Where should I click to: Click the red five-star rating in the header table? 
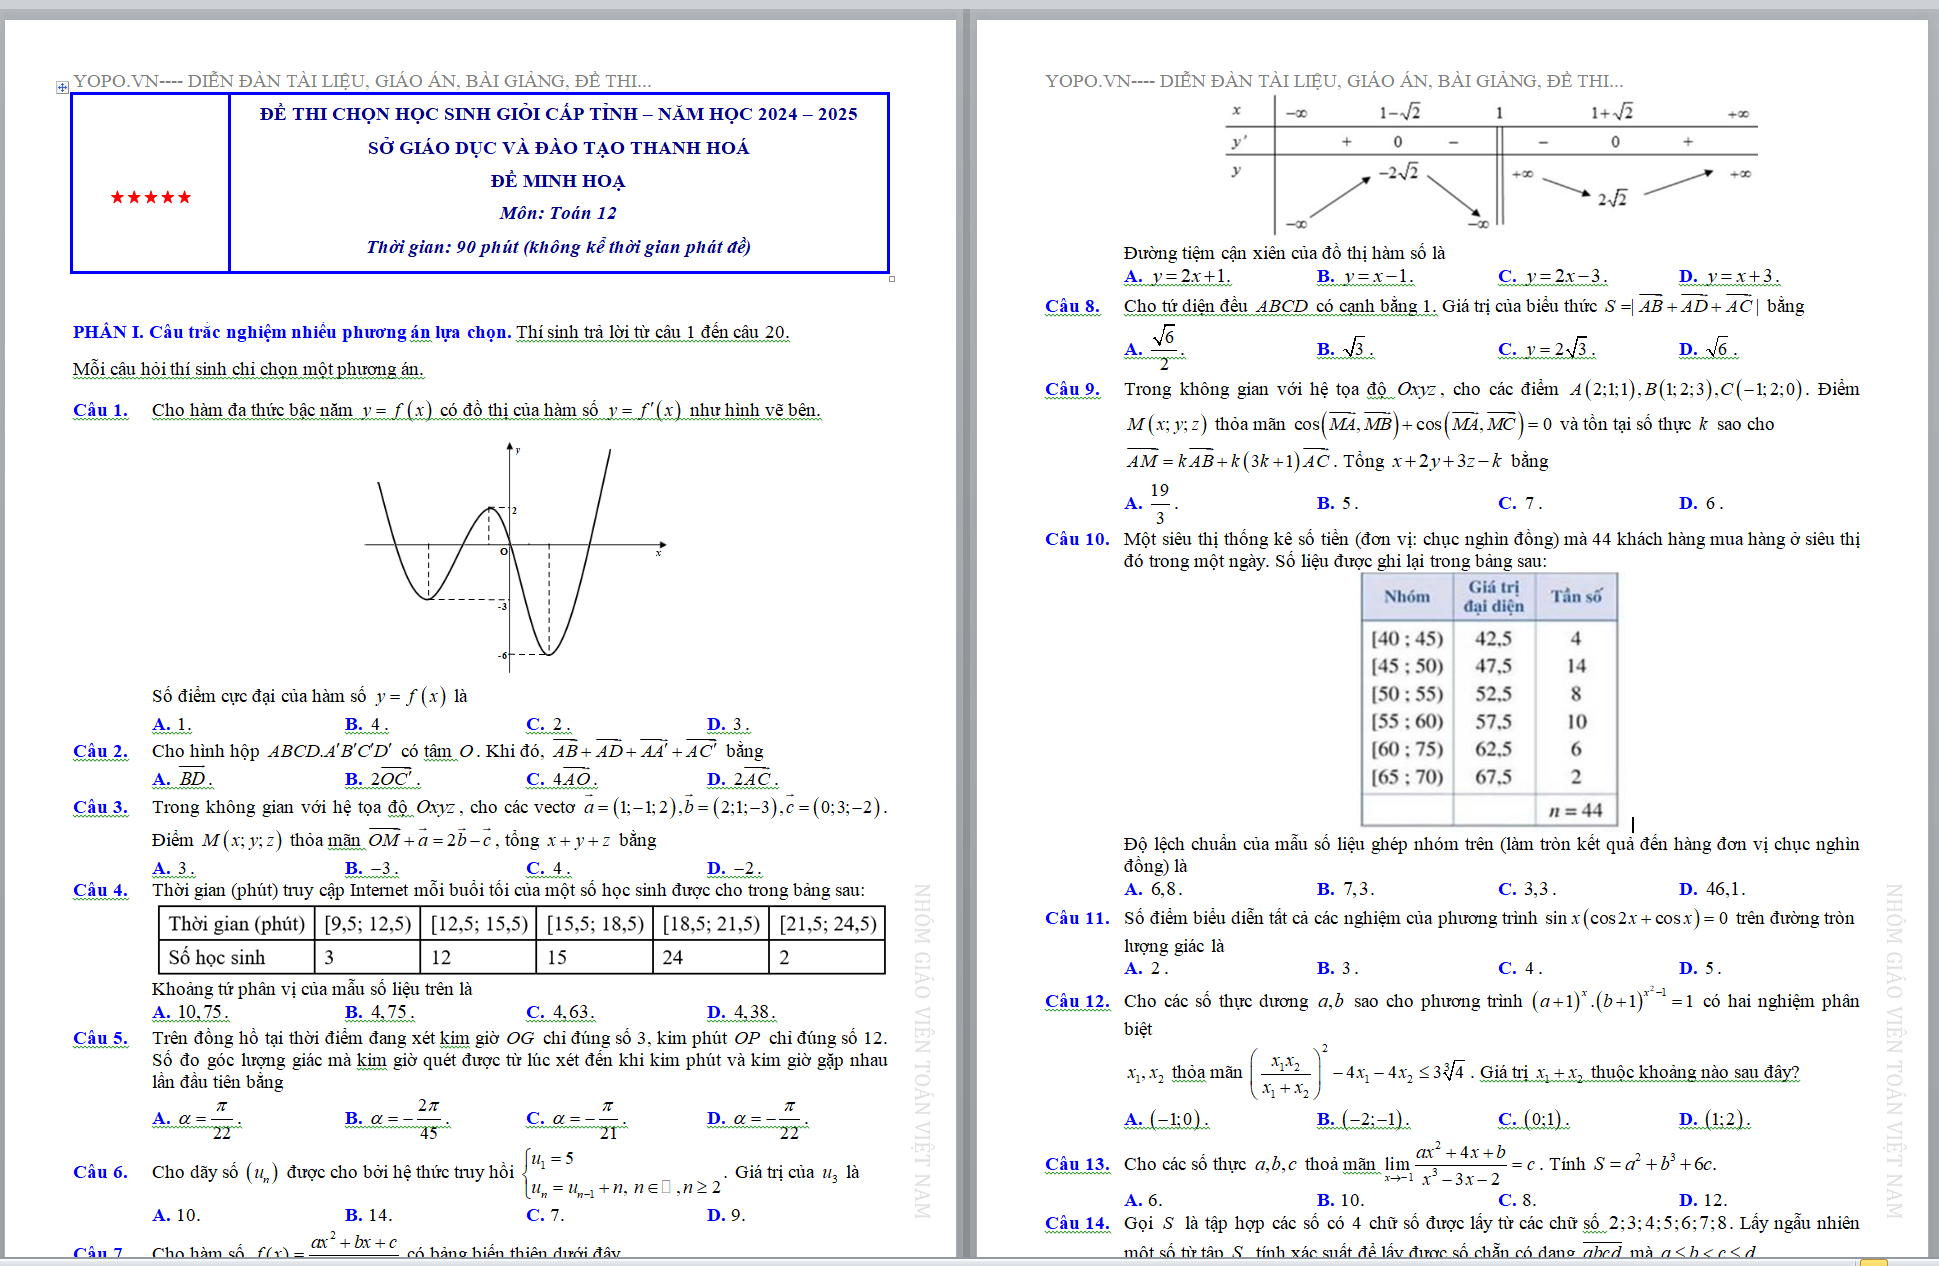point(150,197)
